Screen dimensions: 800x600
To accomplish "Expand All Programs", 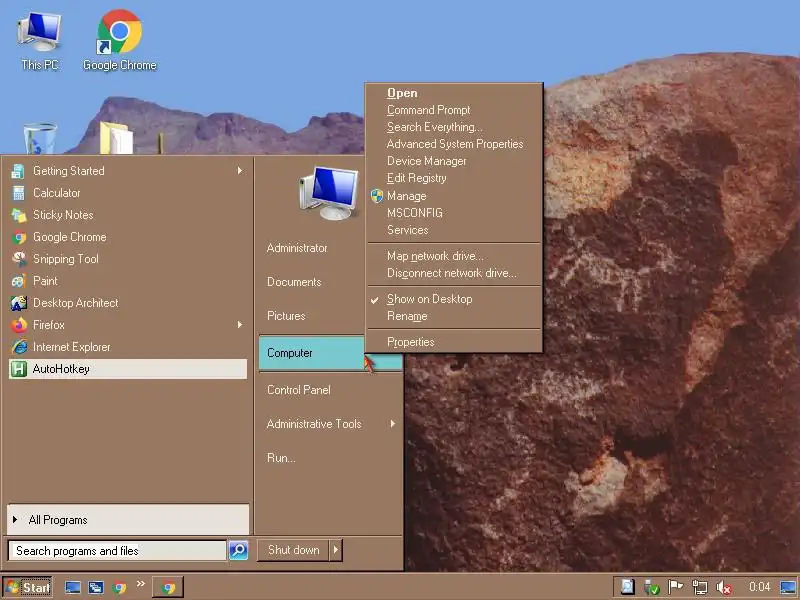I will click(x=128, y=520).
